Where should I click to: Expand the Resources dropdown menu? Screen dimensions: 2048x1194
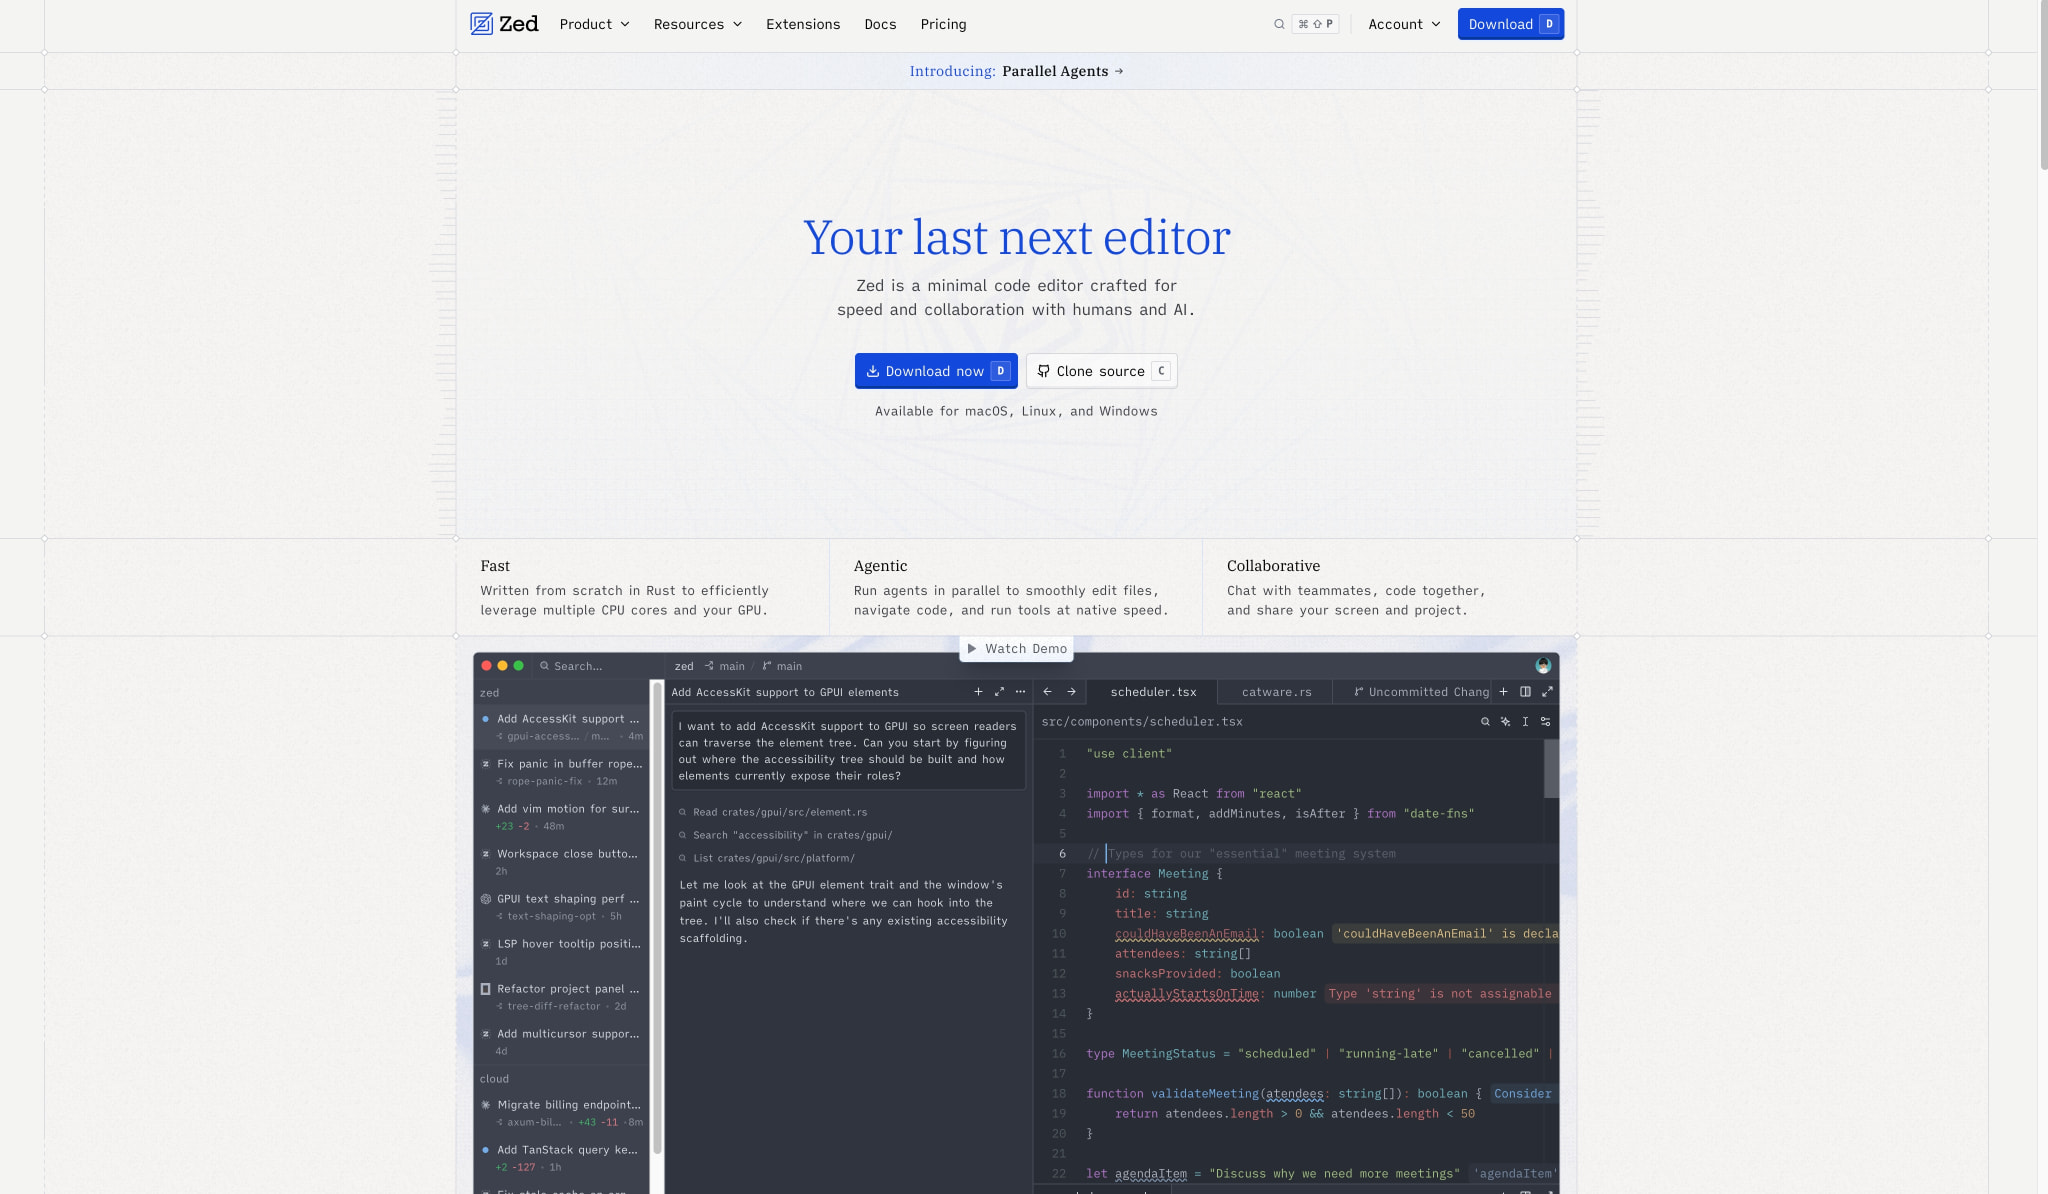click(x=698, y=24)
